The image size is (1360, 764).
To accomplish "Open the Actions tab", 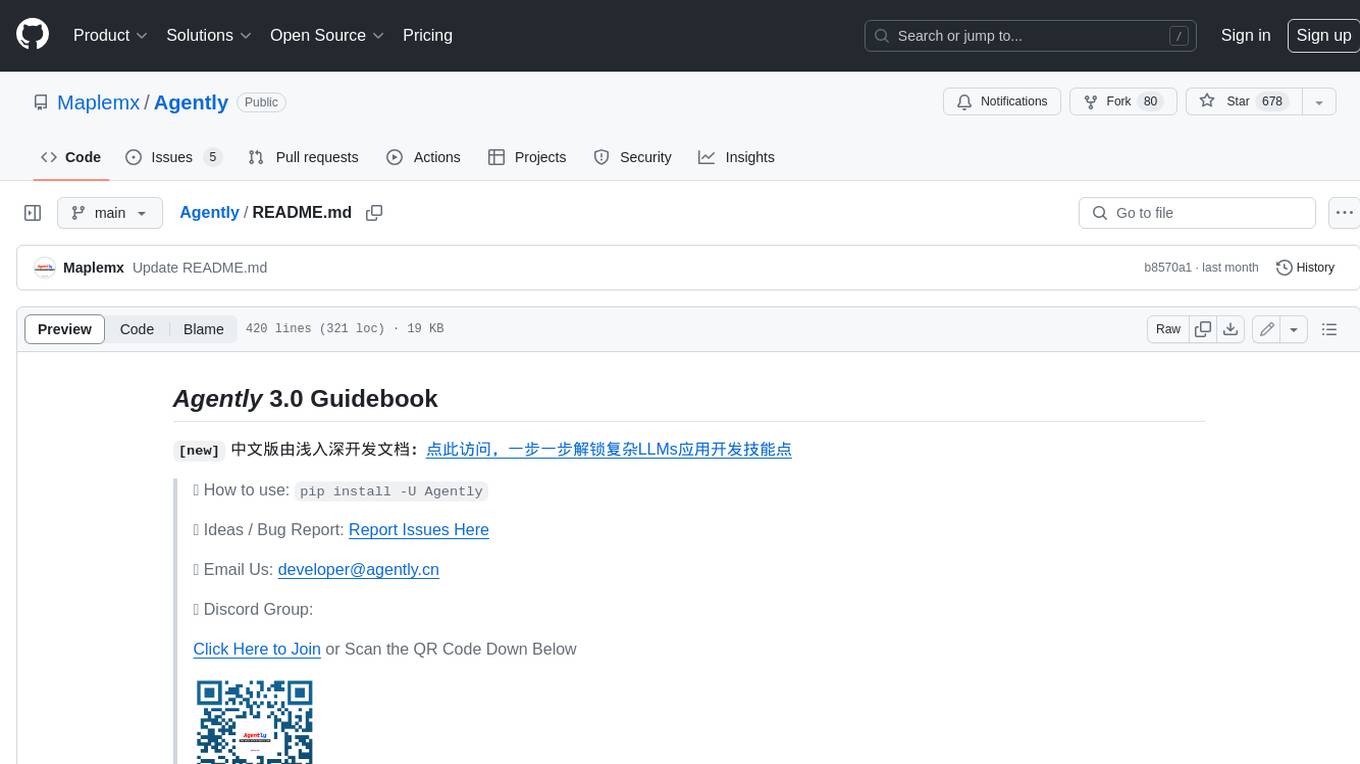I will point(423,157).
